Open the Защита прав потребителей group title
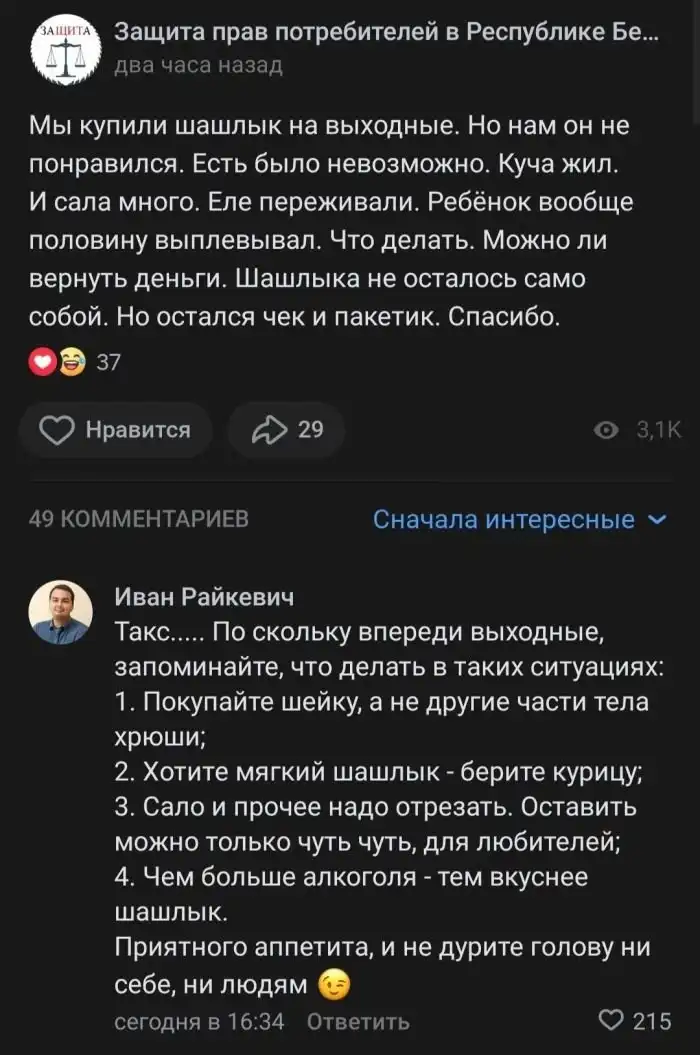This screenshot has width=700, height=1055. point(386,34)
